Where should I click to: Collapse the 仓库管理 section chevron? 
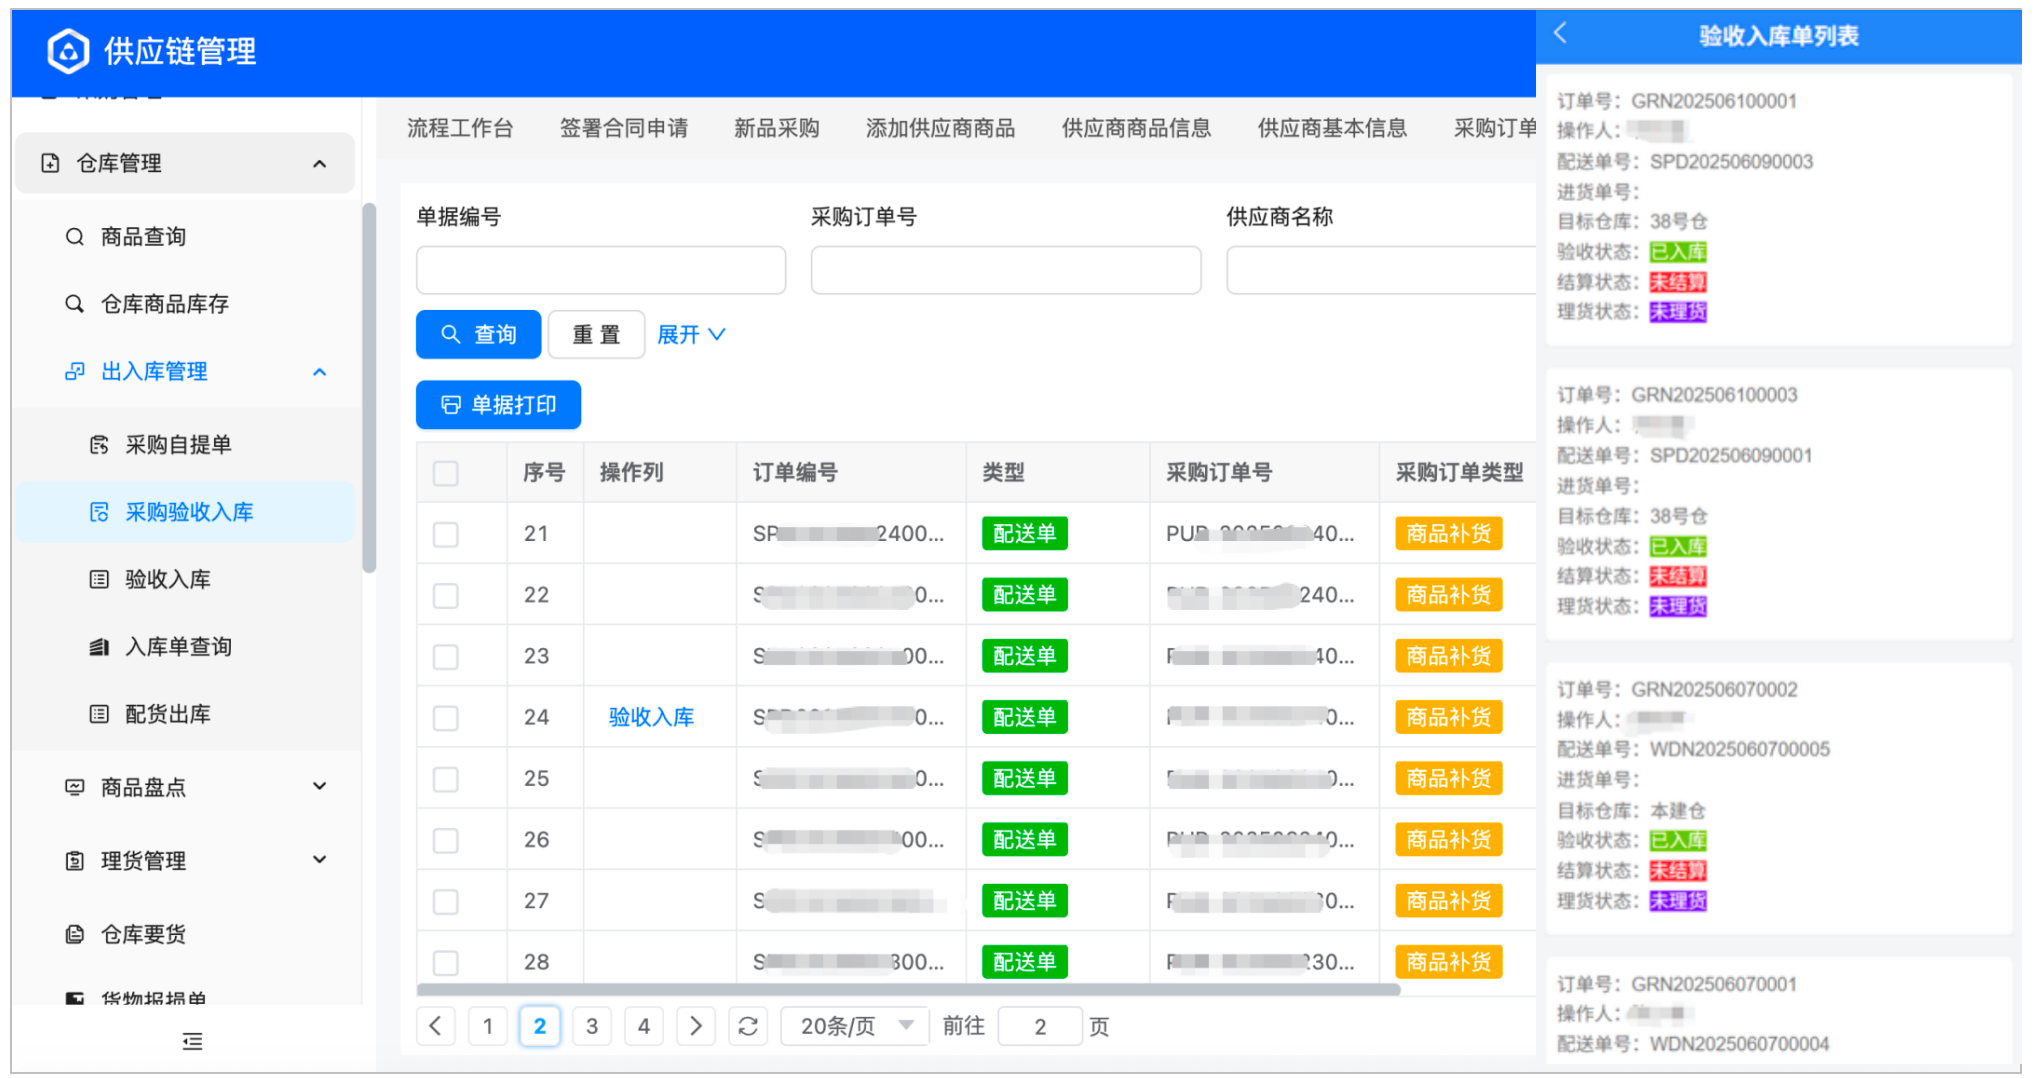(320, 163)
